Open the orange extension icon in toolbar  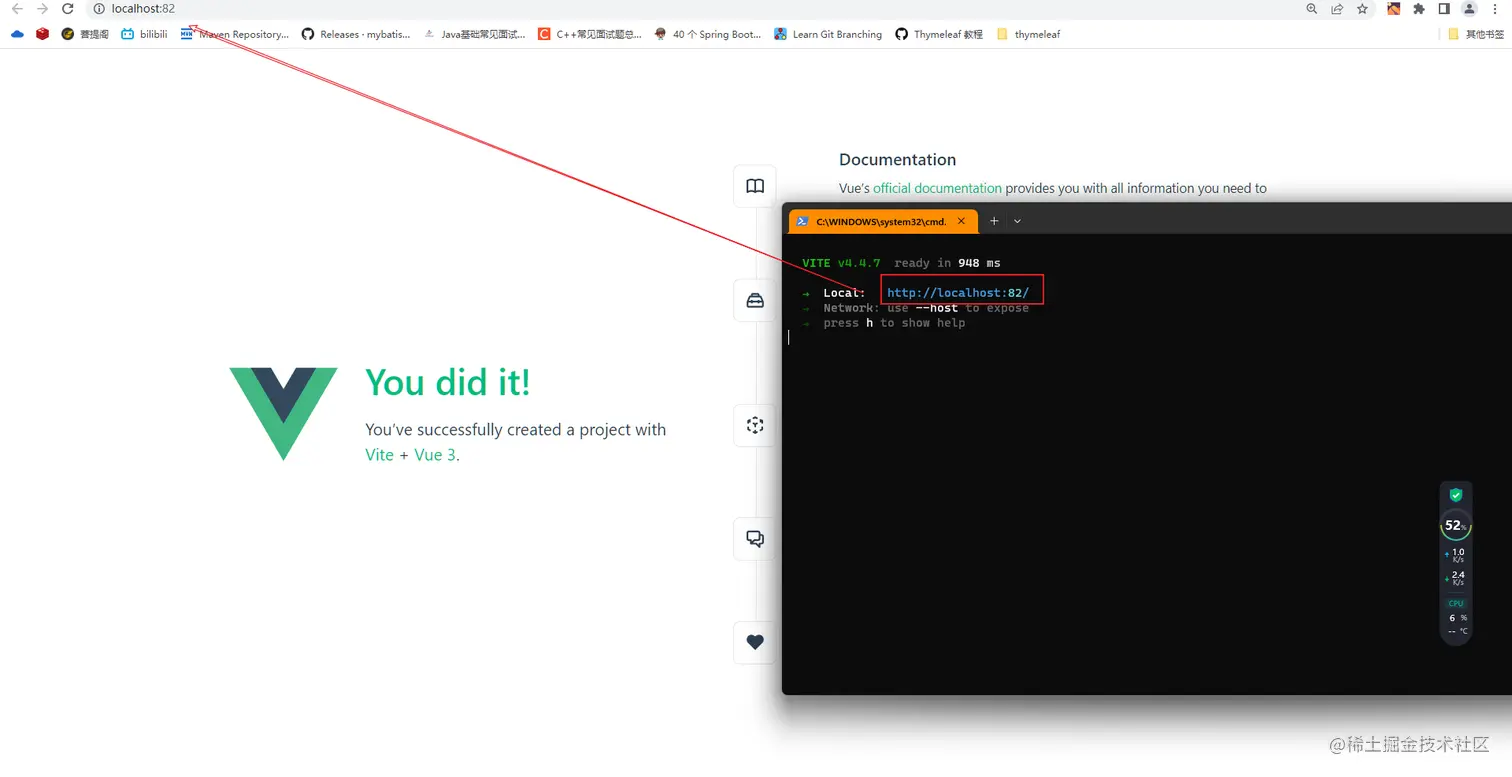pyautogui.click(x=1394, y=9)
